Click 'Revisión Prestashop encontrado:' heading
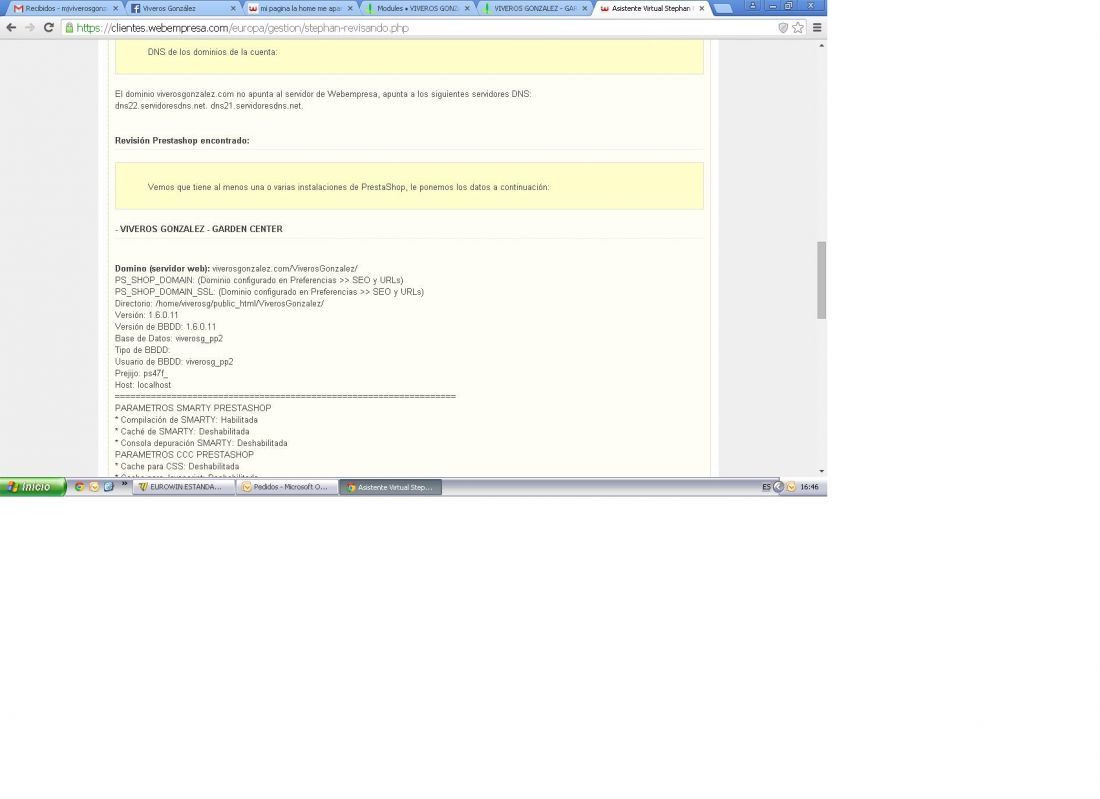Screen dimensions: 1100x799 (182, 141)
